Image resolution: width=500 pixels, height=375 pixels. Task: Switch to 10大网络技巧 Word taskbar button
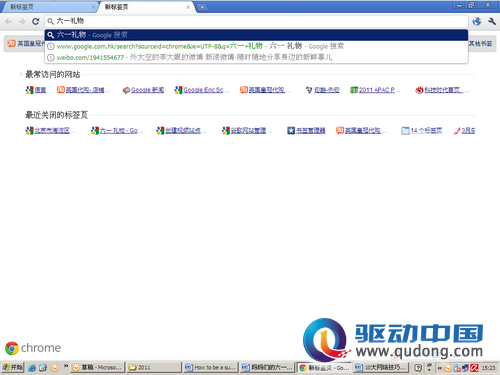[381, 368]
